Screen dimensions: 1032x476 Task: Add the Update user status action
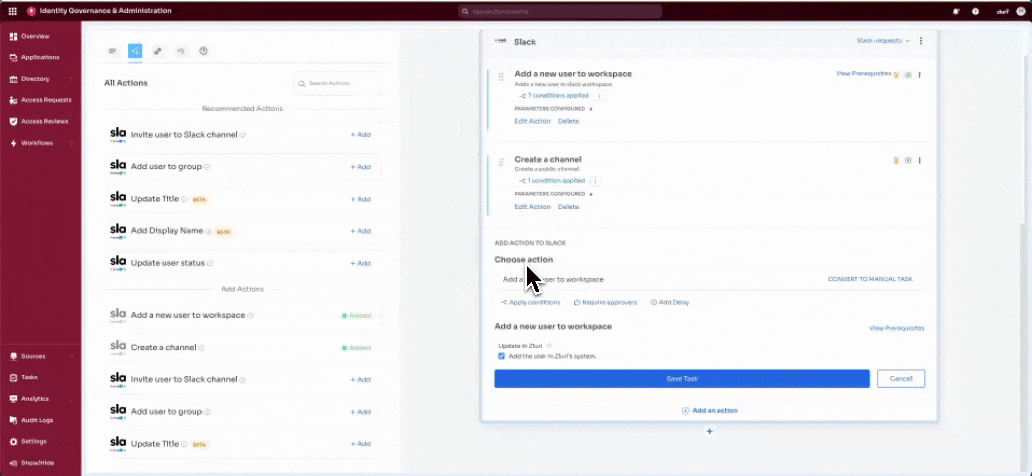pyautogui.click(x=360, y=263)
